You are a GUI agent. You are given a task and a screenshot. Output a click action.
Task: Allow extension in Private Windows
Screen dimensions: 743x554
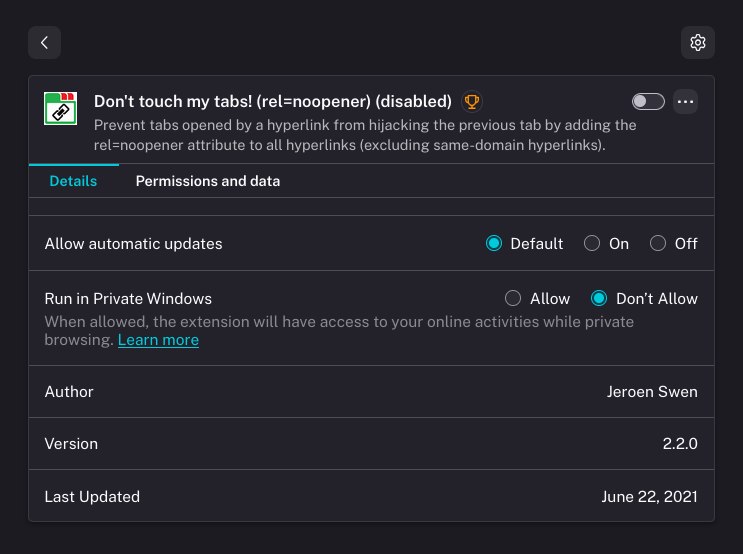[x=513, y=298]
